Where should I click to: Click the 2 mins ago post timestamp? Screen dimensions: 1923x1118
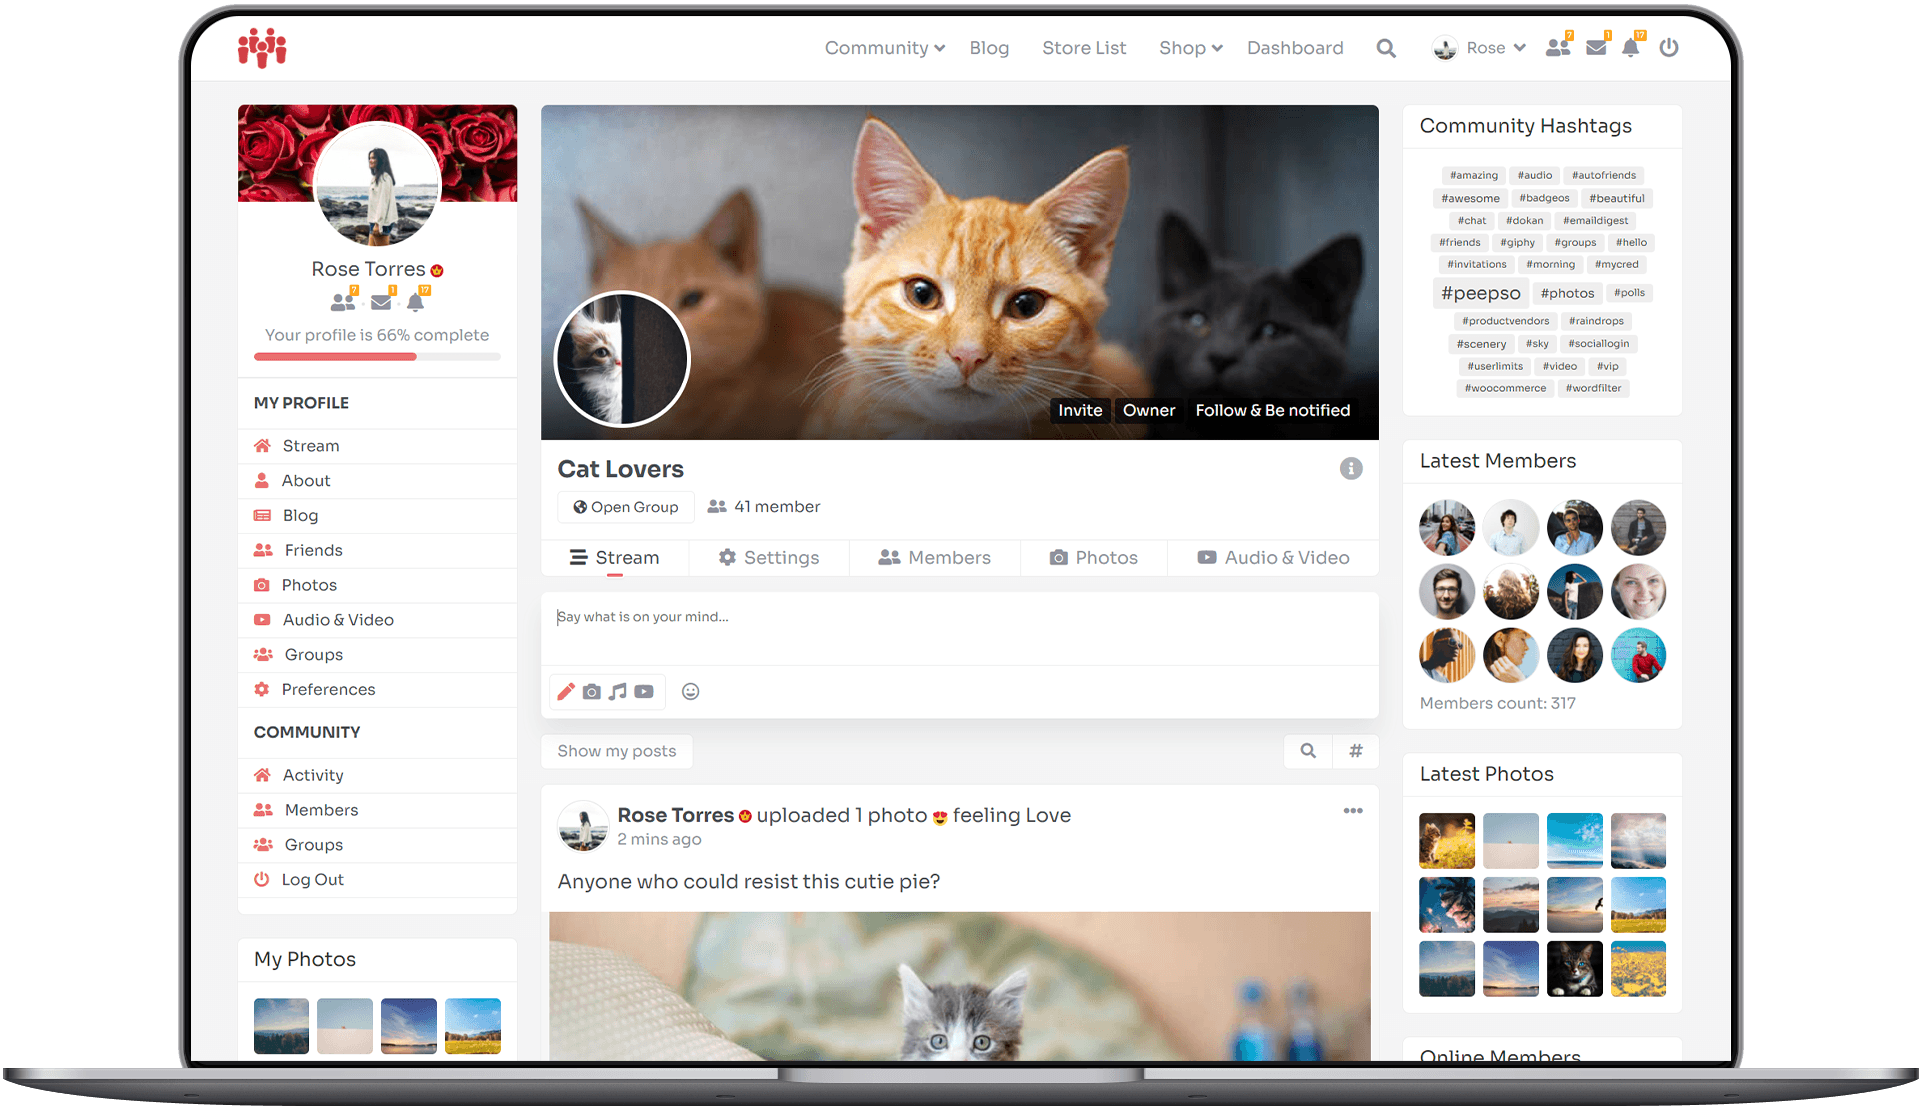659,840
